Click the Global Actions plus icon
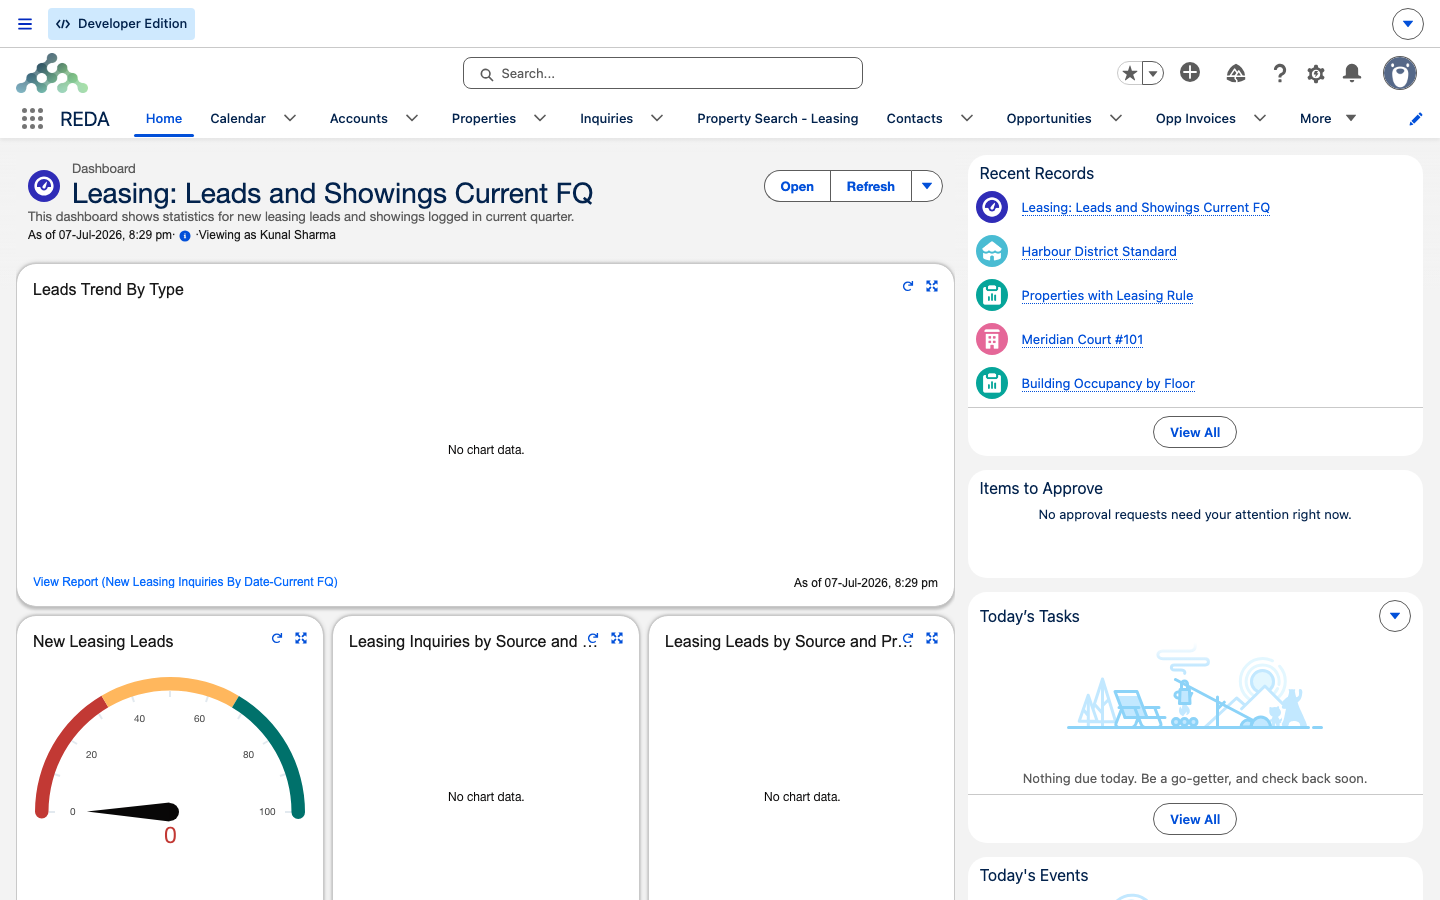The width and height of the screenshot is (1440, 900). pos(1190,72)
